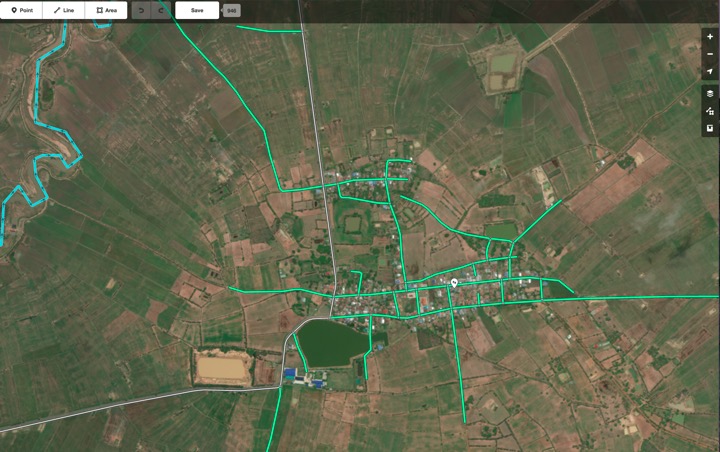Screen dimensions: 720x452
Task: Select the Point drawing tool
Action: [x=21, y=10]
